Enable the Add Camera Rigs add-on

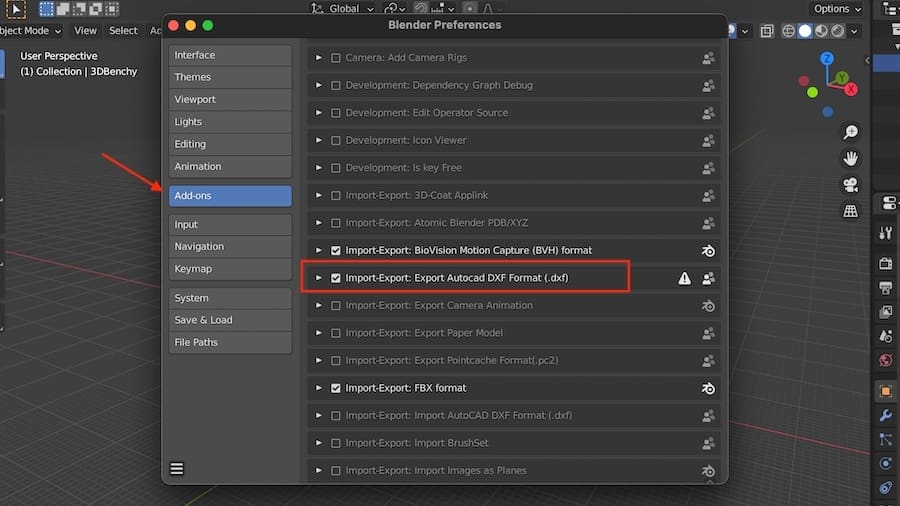(x=336, y=58)
